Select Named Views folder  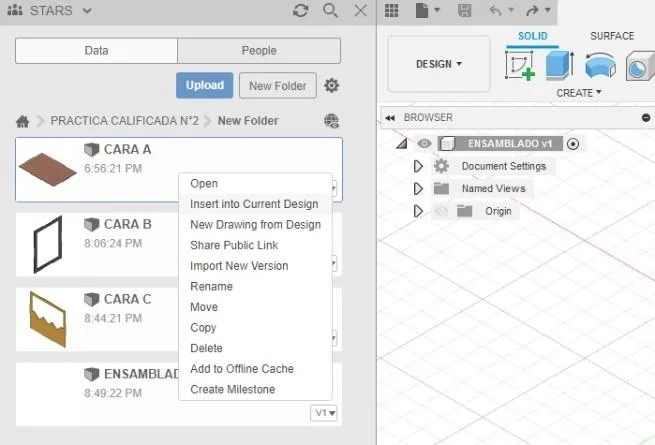(494, 189)
